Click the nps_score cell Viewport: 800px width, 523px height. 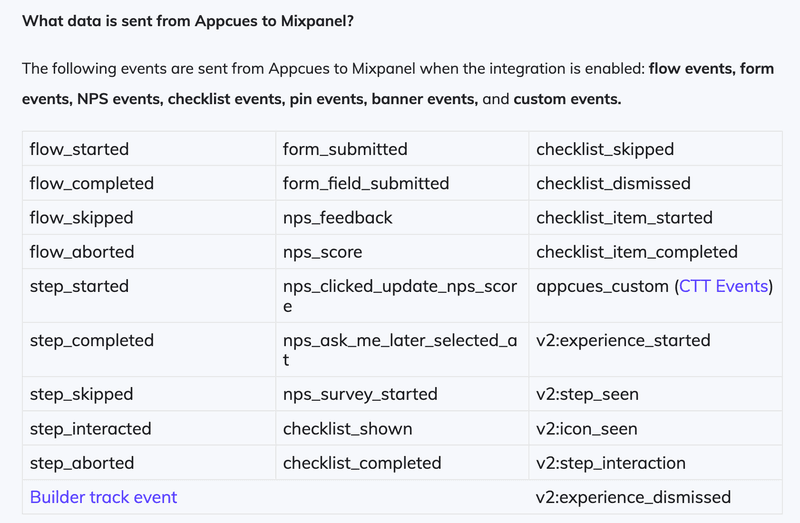click(x=402, y=252)
